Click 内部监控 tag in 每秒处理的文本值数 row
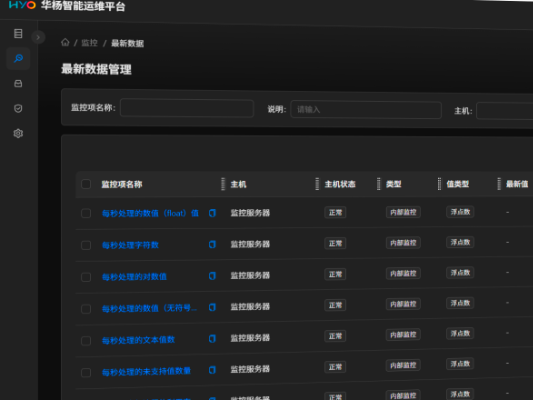 point(403,334)
